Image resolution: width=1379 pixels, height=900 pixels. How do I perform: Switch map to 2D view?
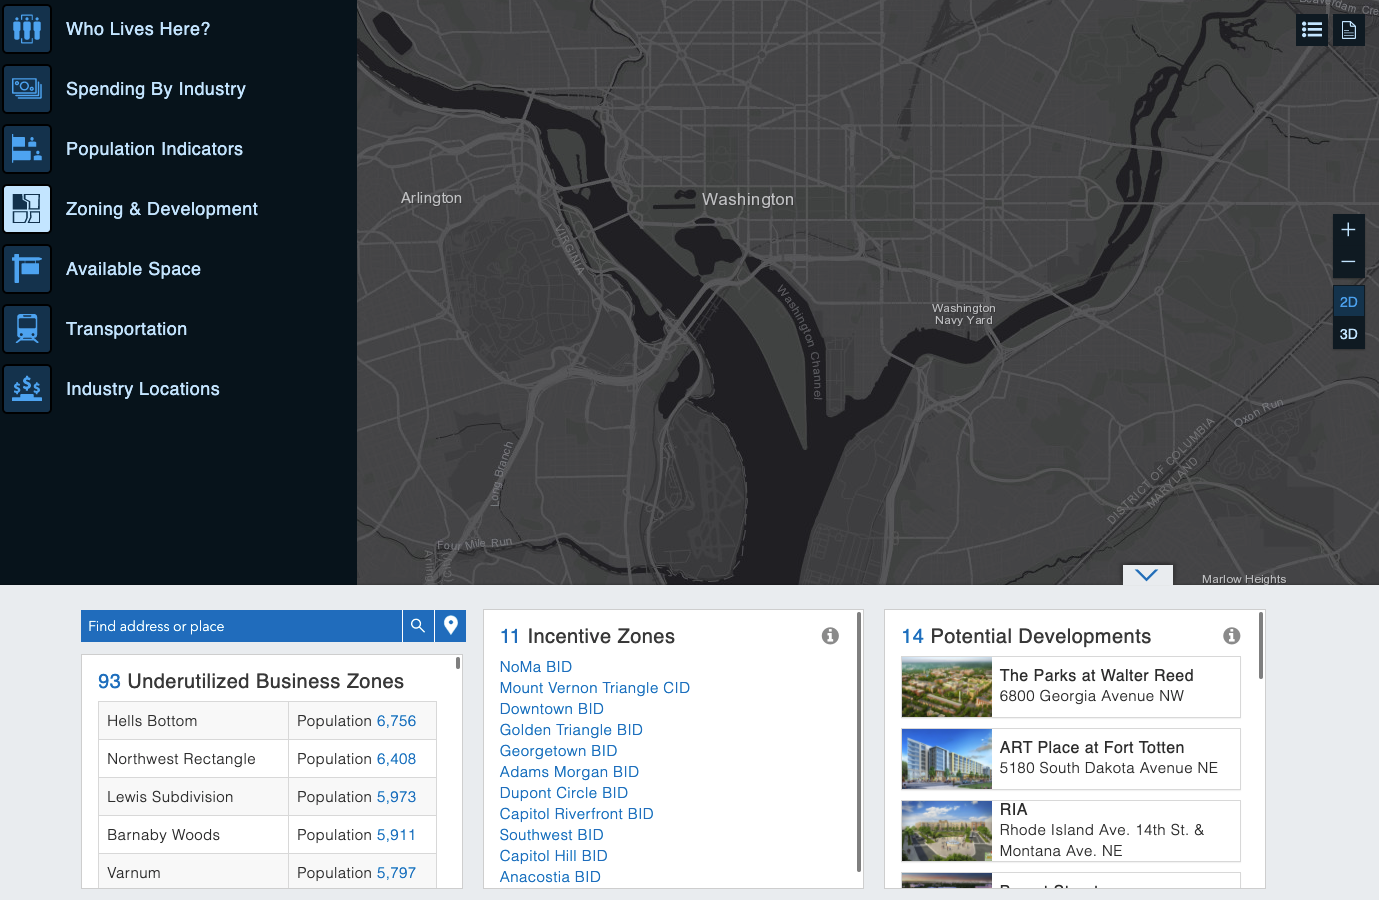(1348, 302)
